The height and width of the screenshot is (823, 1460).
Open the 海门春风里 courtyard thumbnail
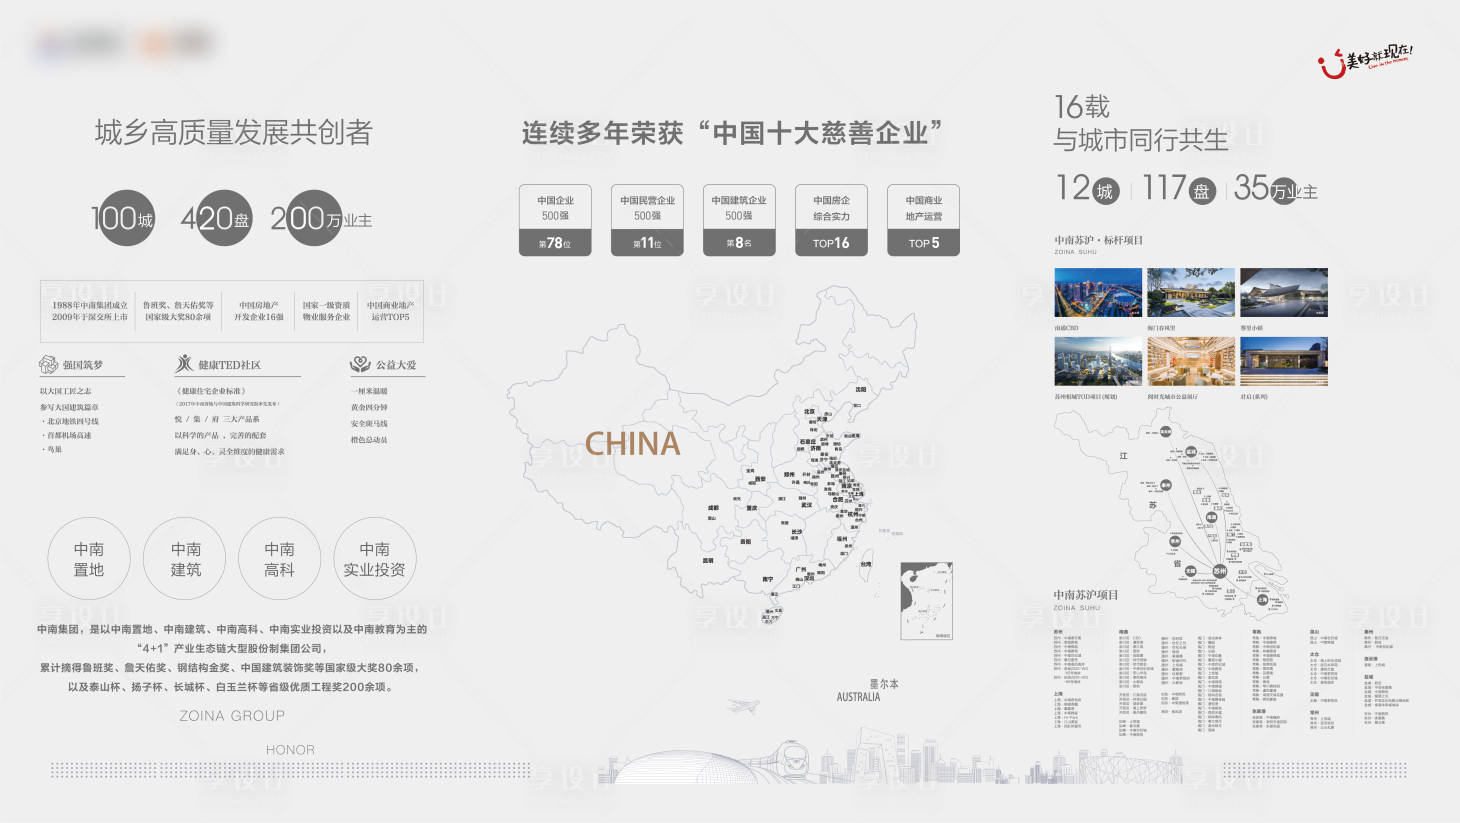coord(1191,293)
